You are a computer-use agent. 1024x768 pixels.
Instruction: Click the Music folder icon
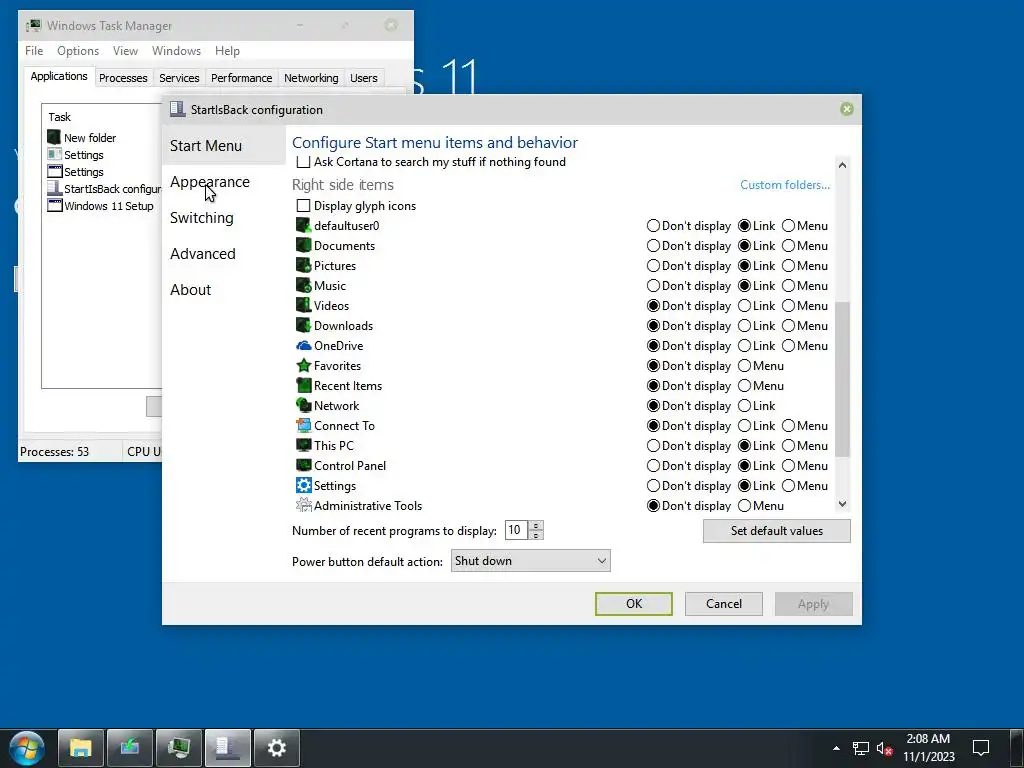[303, 285]
